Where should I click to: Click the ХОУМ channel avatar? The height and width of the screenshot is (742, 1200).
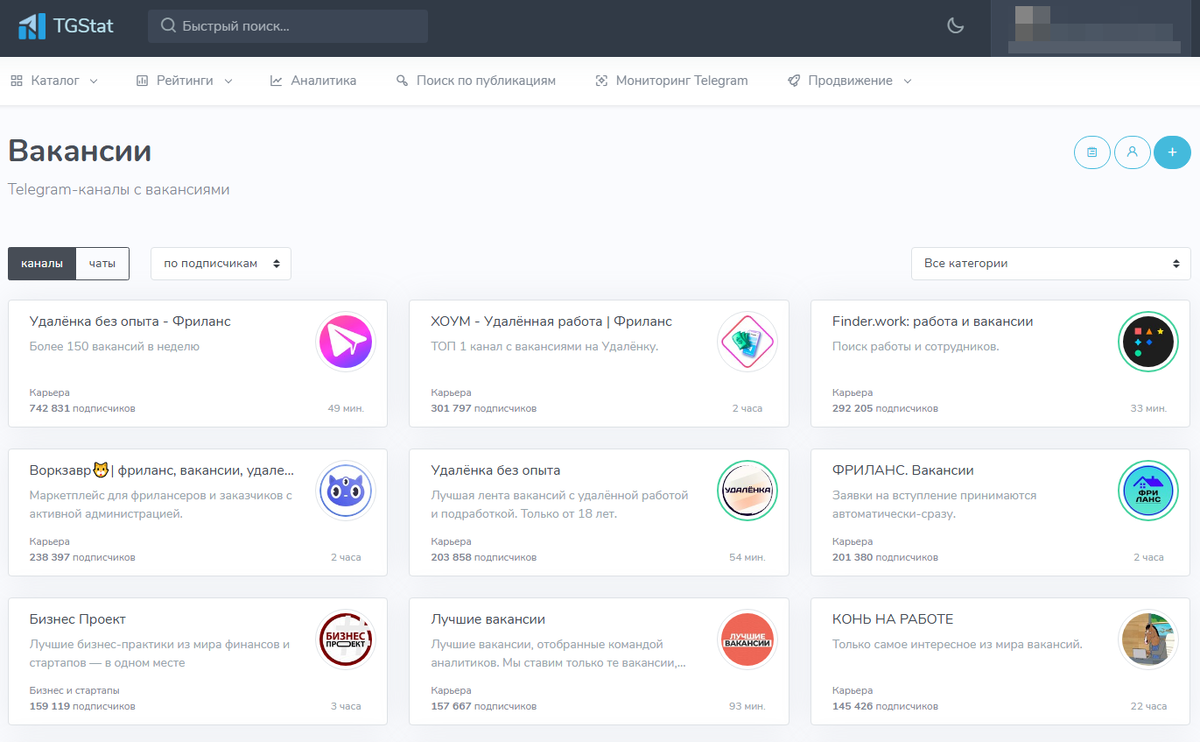tap(747, 343)
